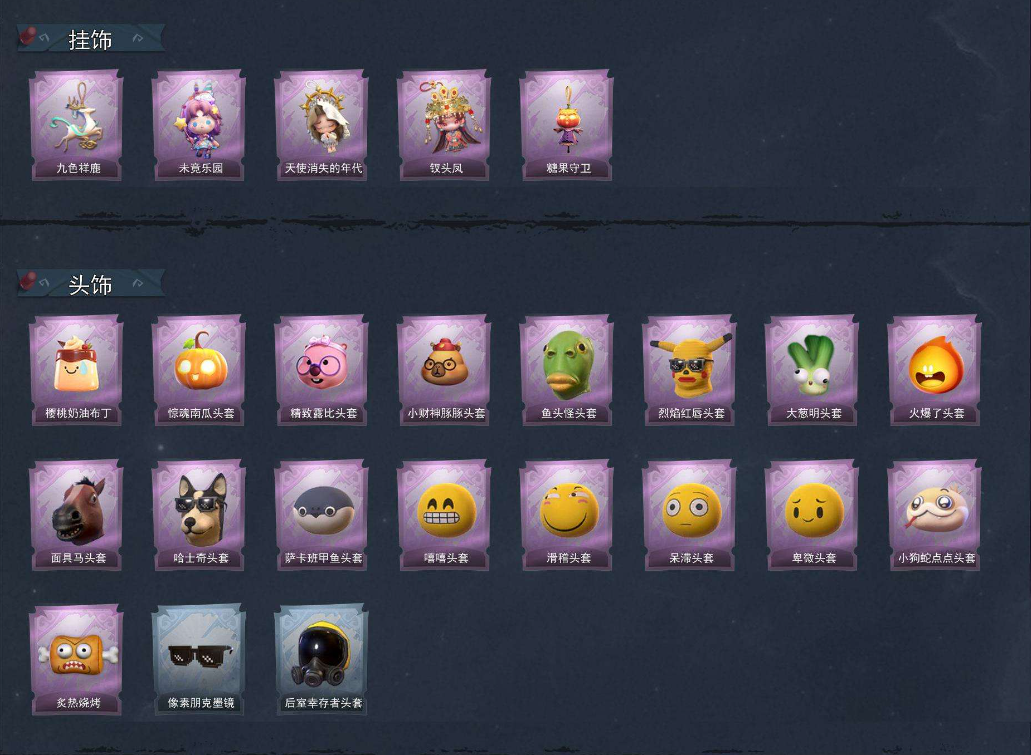Click the 头饰 section header

[x=91, y=284]
